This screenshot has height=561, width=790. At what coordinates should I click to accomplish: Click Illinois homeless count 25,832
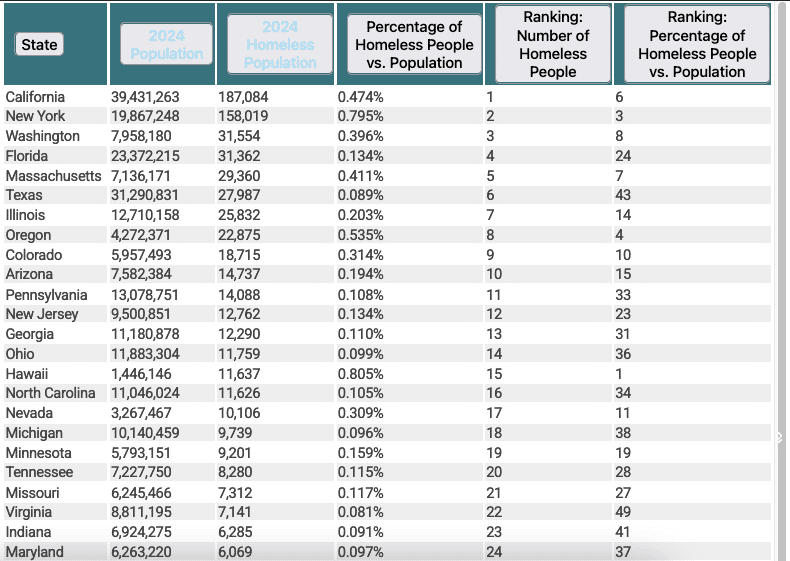point(239,215)
